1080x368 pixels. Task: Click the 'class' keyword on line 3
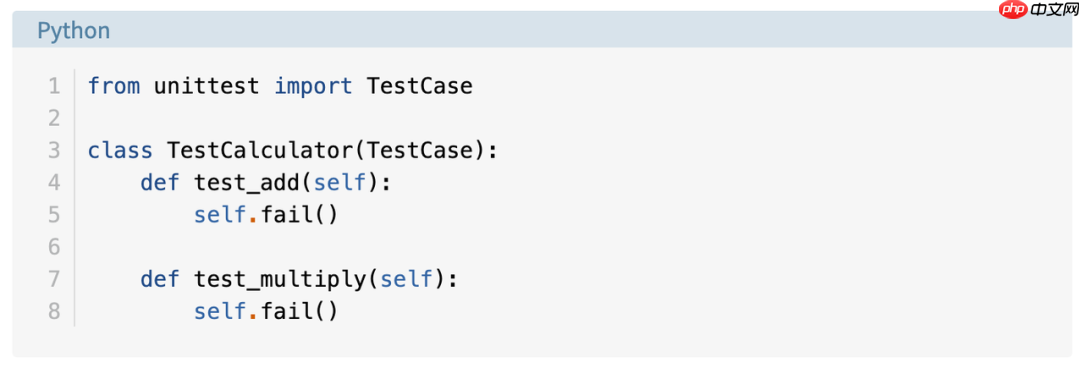pos(121,151)
